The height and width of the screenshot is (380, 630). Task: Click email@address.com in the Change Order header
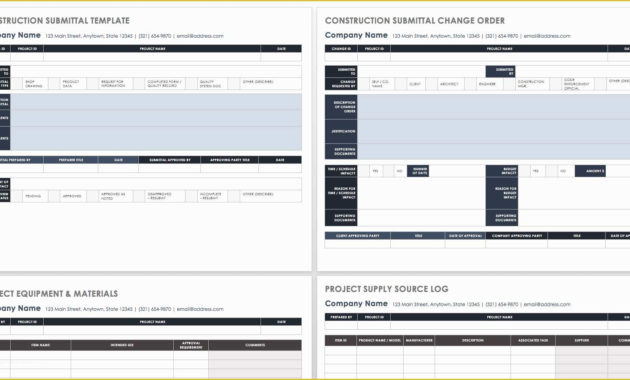pyautogui.click(x=547, y=36)
